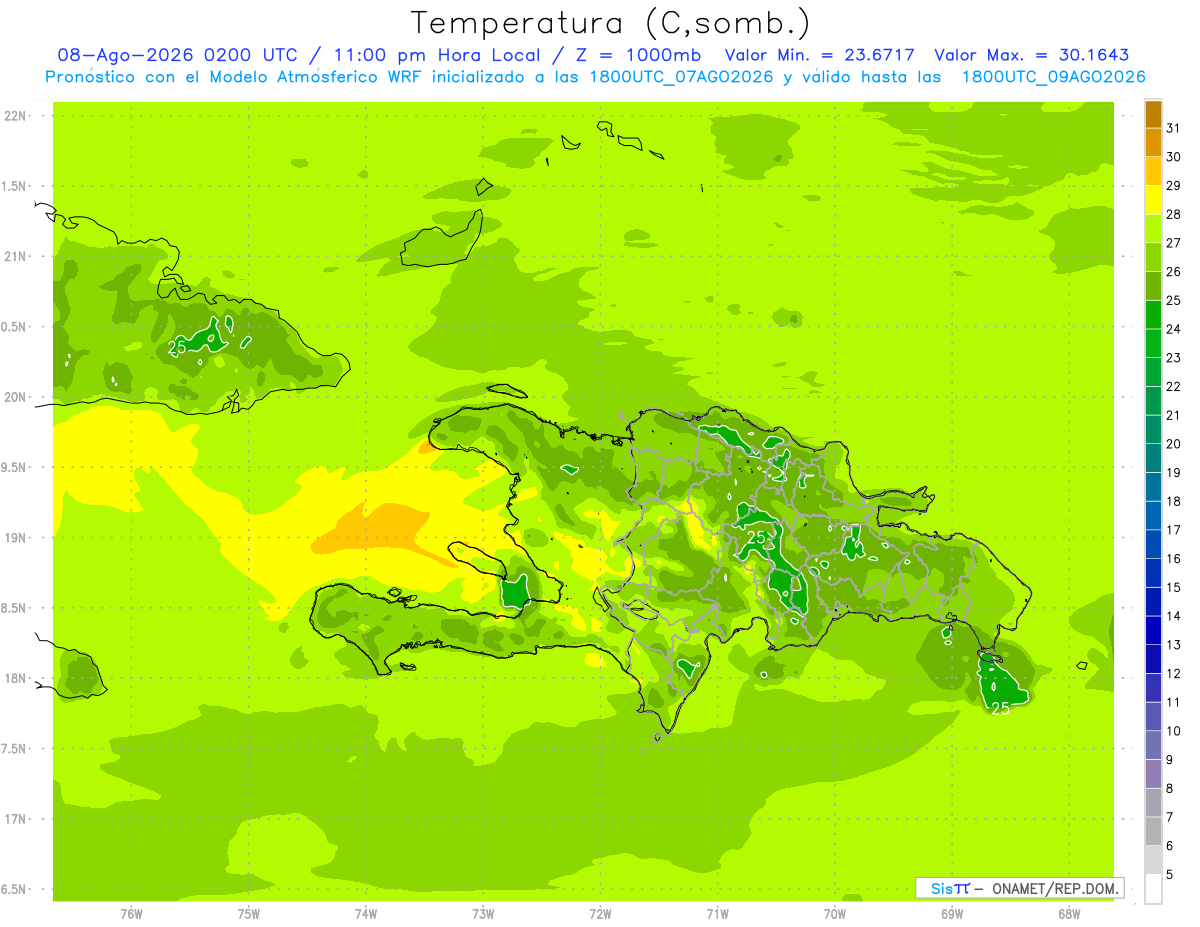
Task: Pick the purple swatch between 8 and 9
Action: pyautogui.click(x=1153, y=774)
